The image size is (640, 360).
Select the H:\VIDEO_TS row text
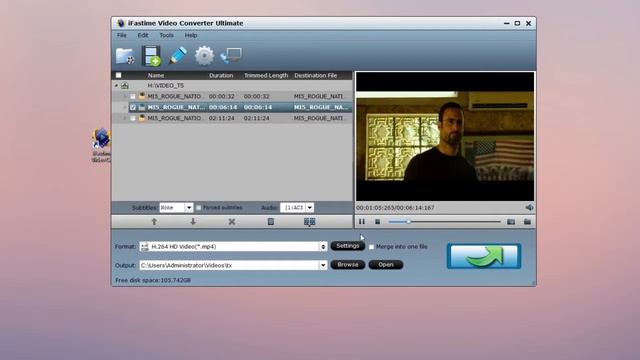tap(166, 86)
